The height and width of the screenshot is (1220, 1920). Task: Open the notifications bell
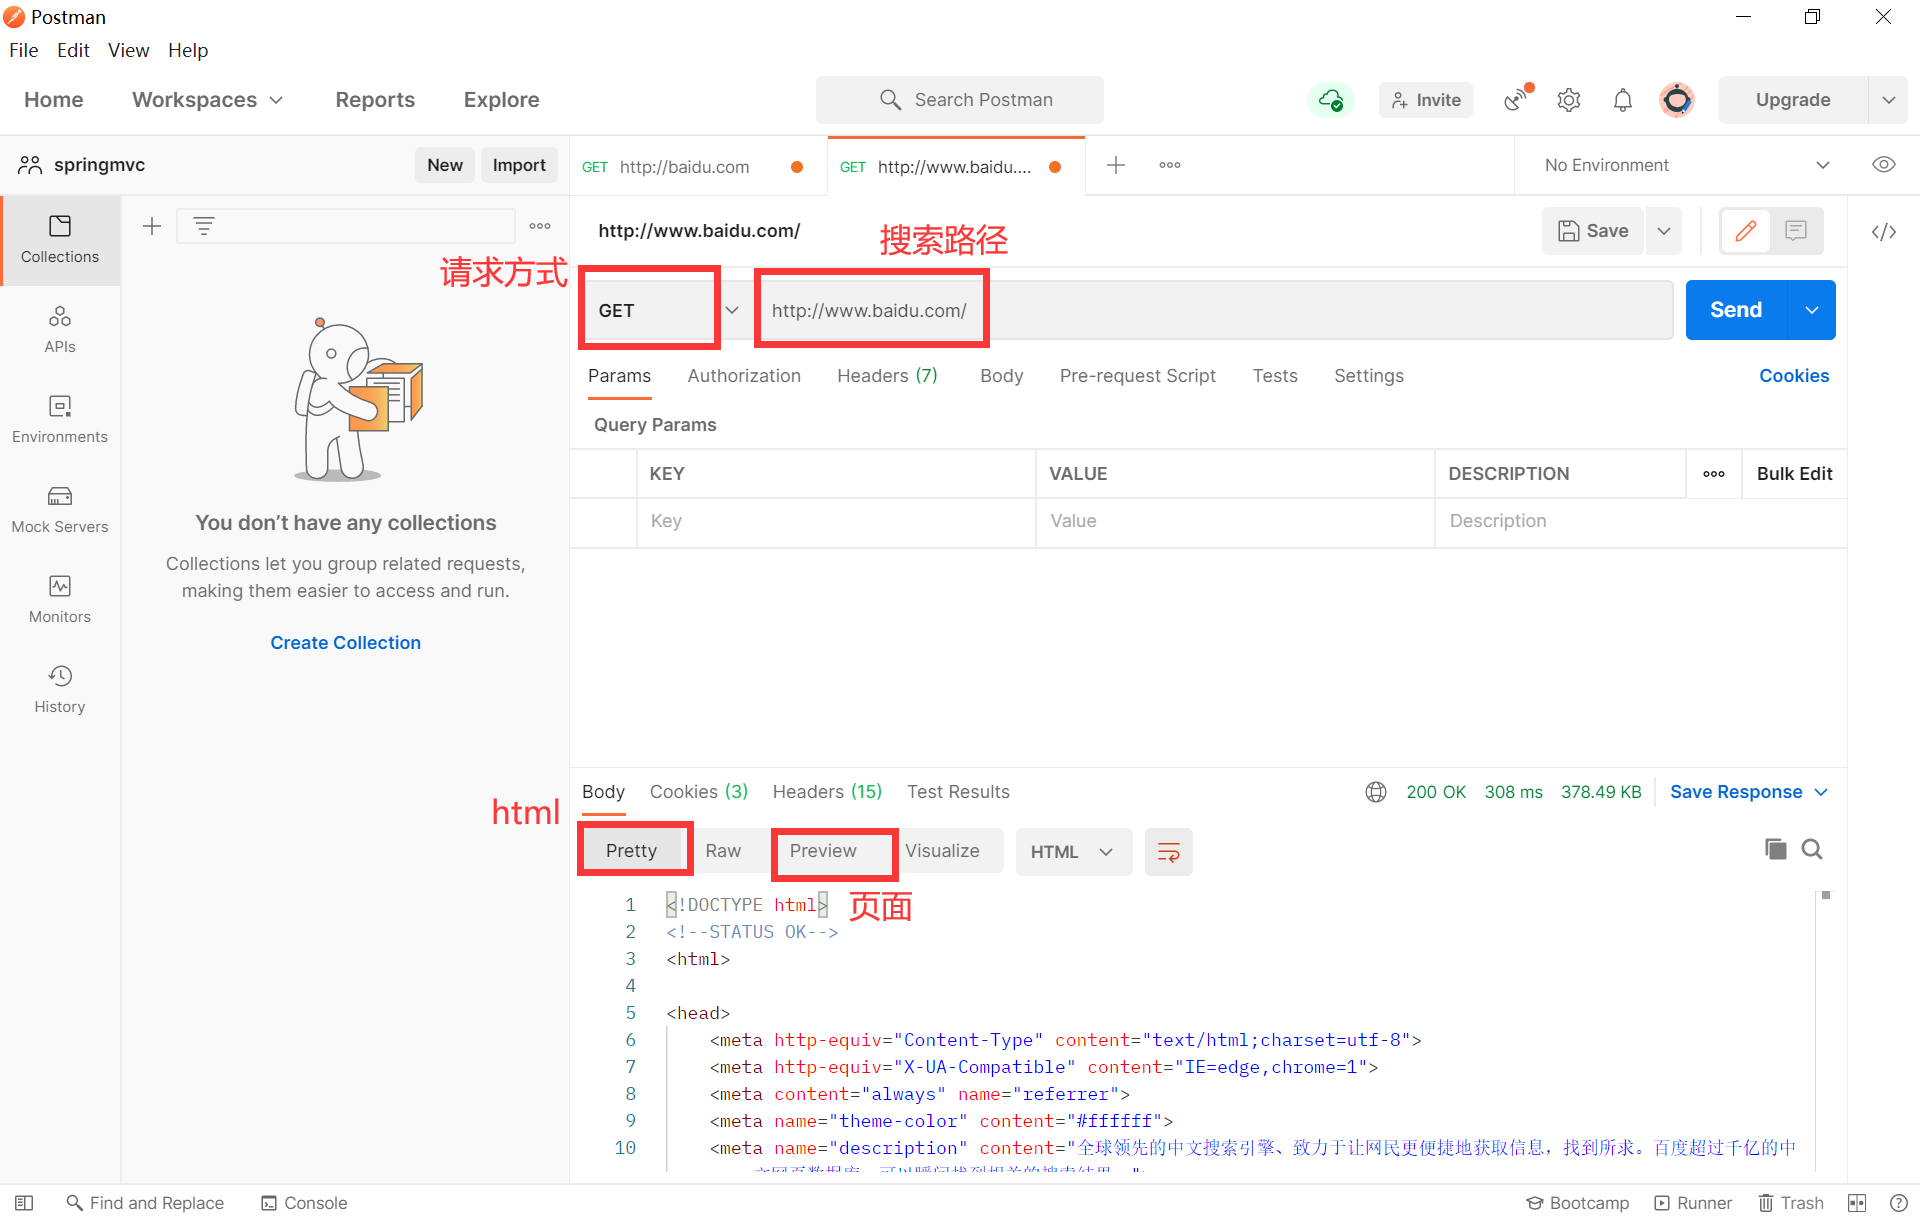[x=1623, y=100]
